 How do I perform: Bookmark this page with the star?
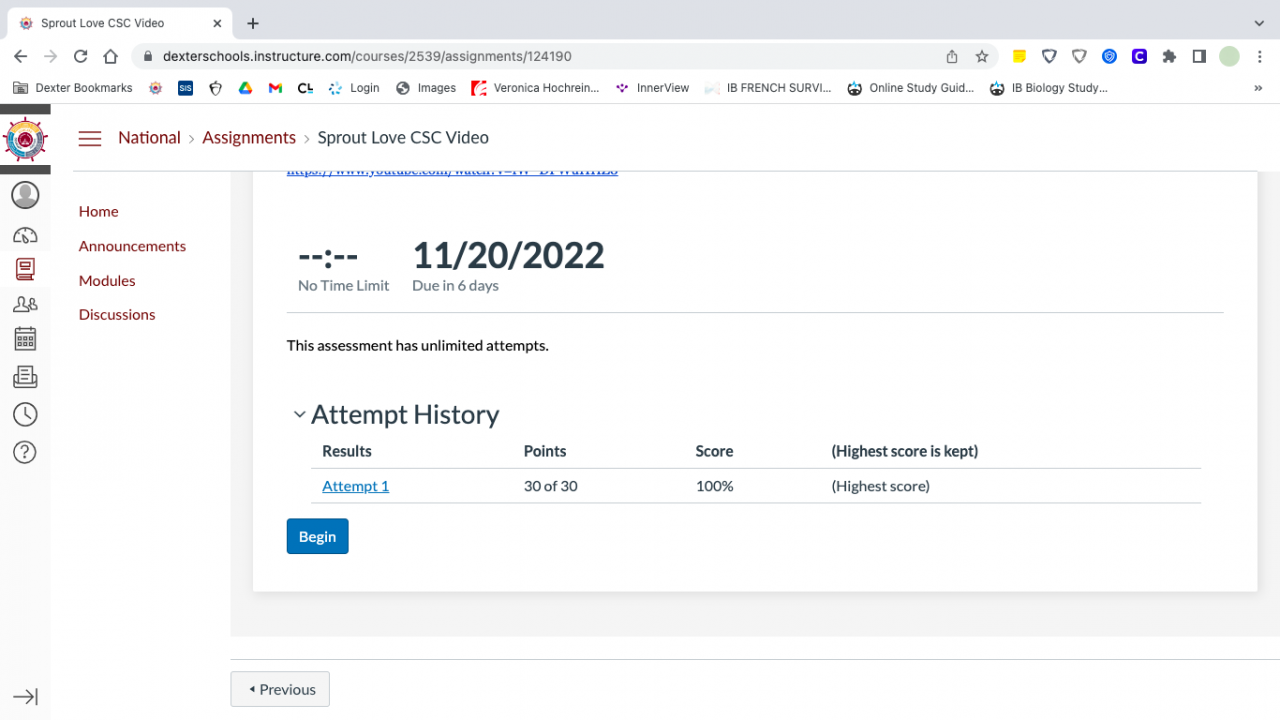pos(982,57)
